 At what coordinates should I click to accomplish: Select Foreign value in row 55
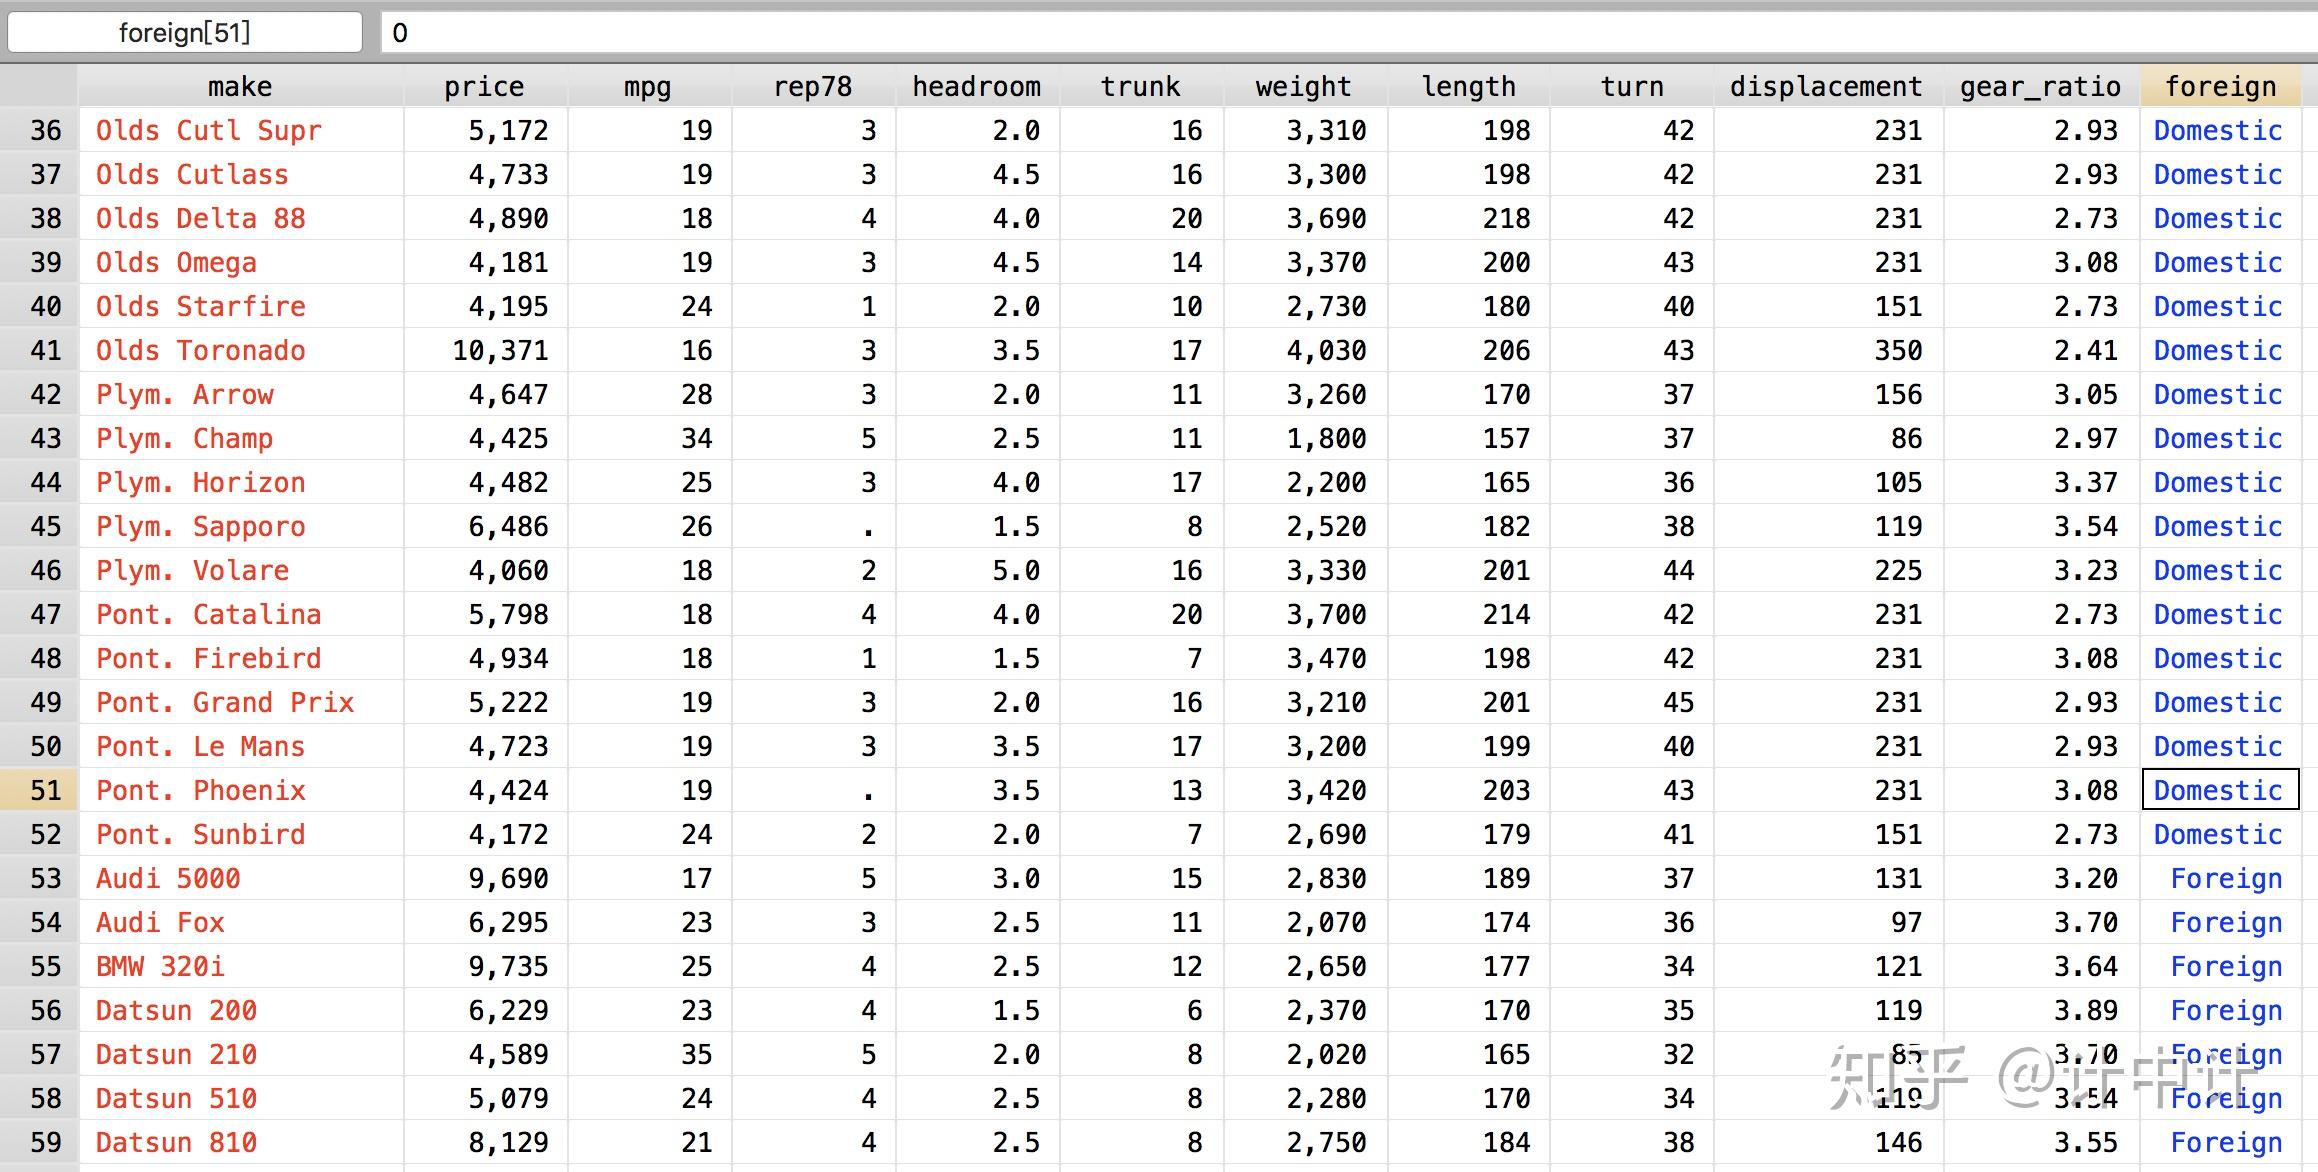point(2226,966)
